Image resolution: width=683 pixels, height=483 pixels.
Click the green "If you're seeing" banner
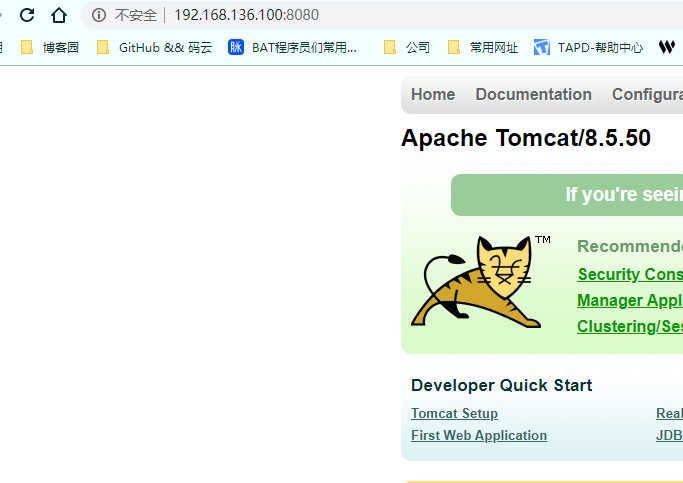pos(567,195)
